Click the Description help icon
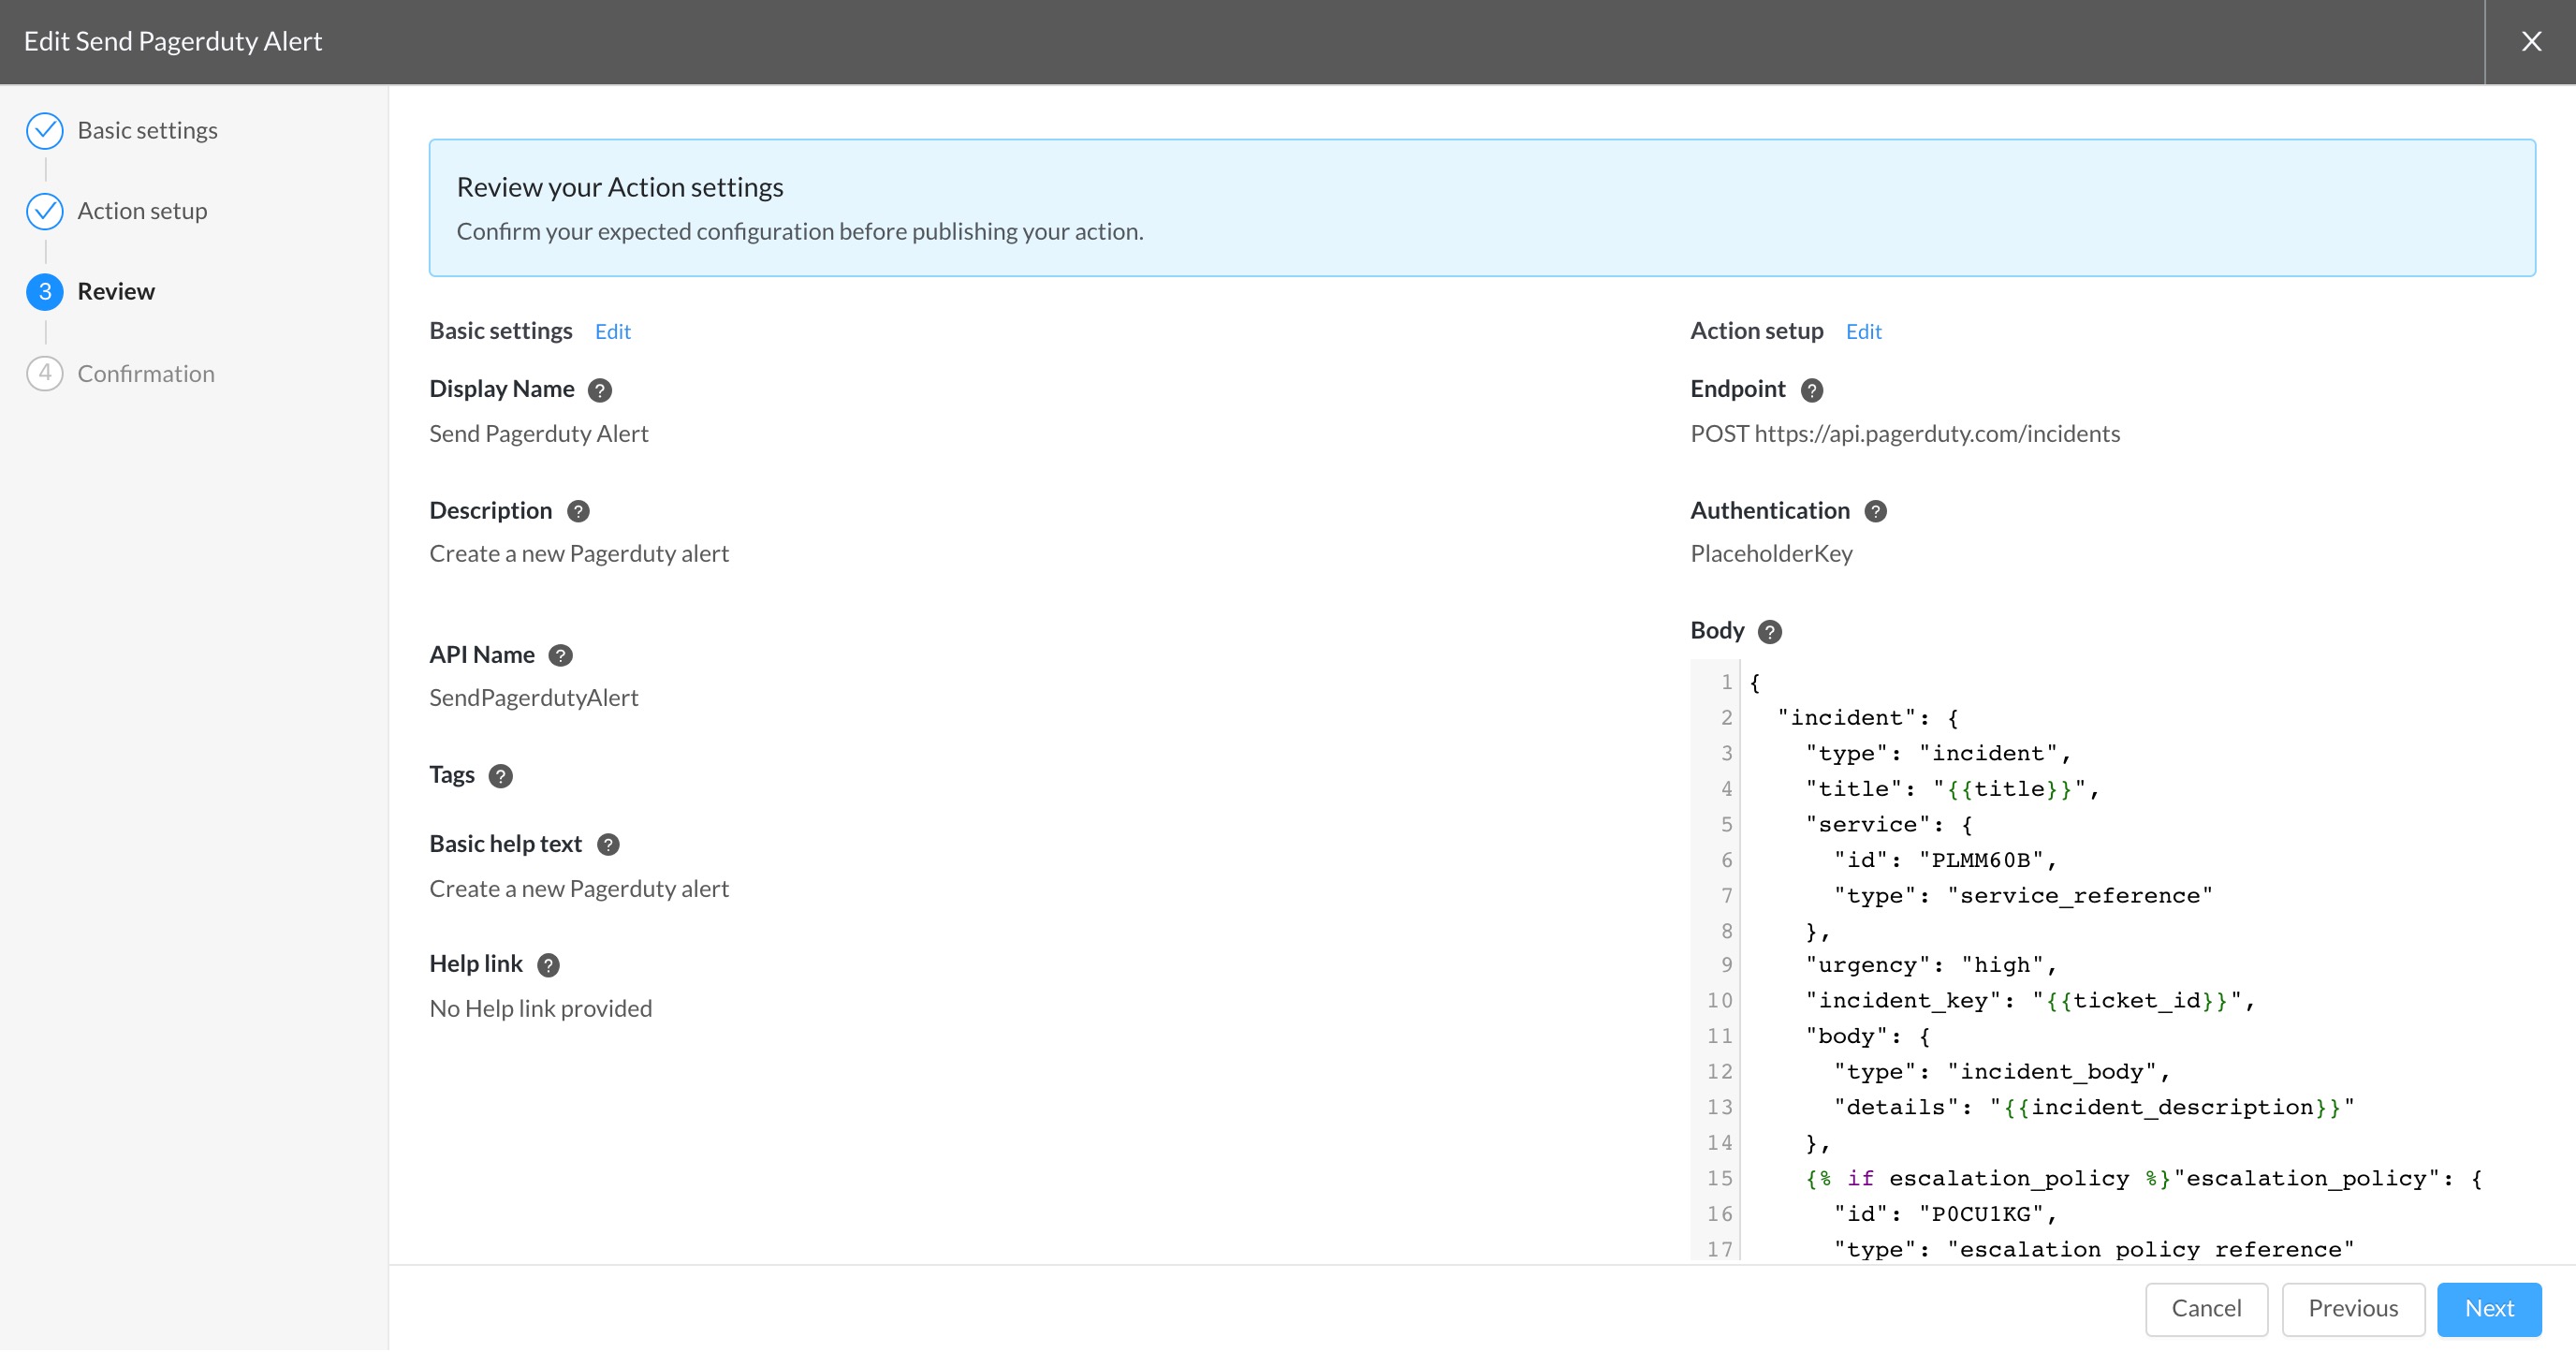Image resolution: width=2576 pixels, height=1352 pixels. [578, 511]
